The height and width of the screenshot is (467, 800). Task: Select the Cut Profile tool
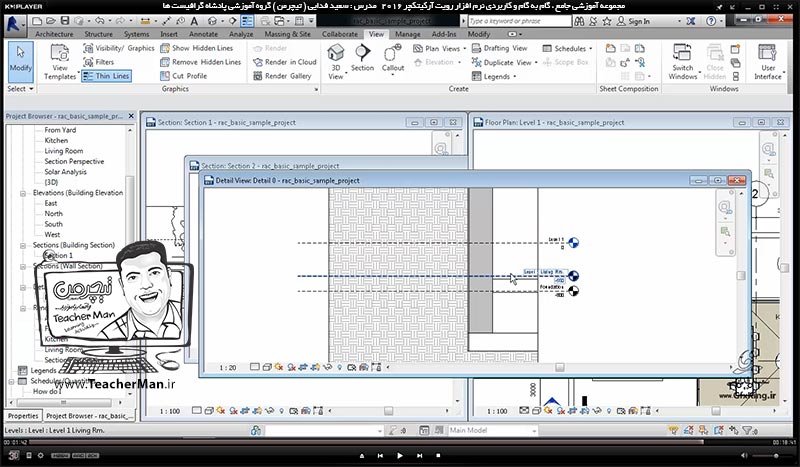click(x=184, y=76)
